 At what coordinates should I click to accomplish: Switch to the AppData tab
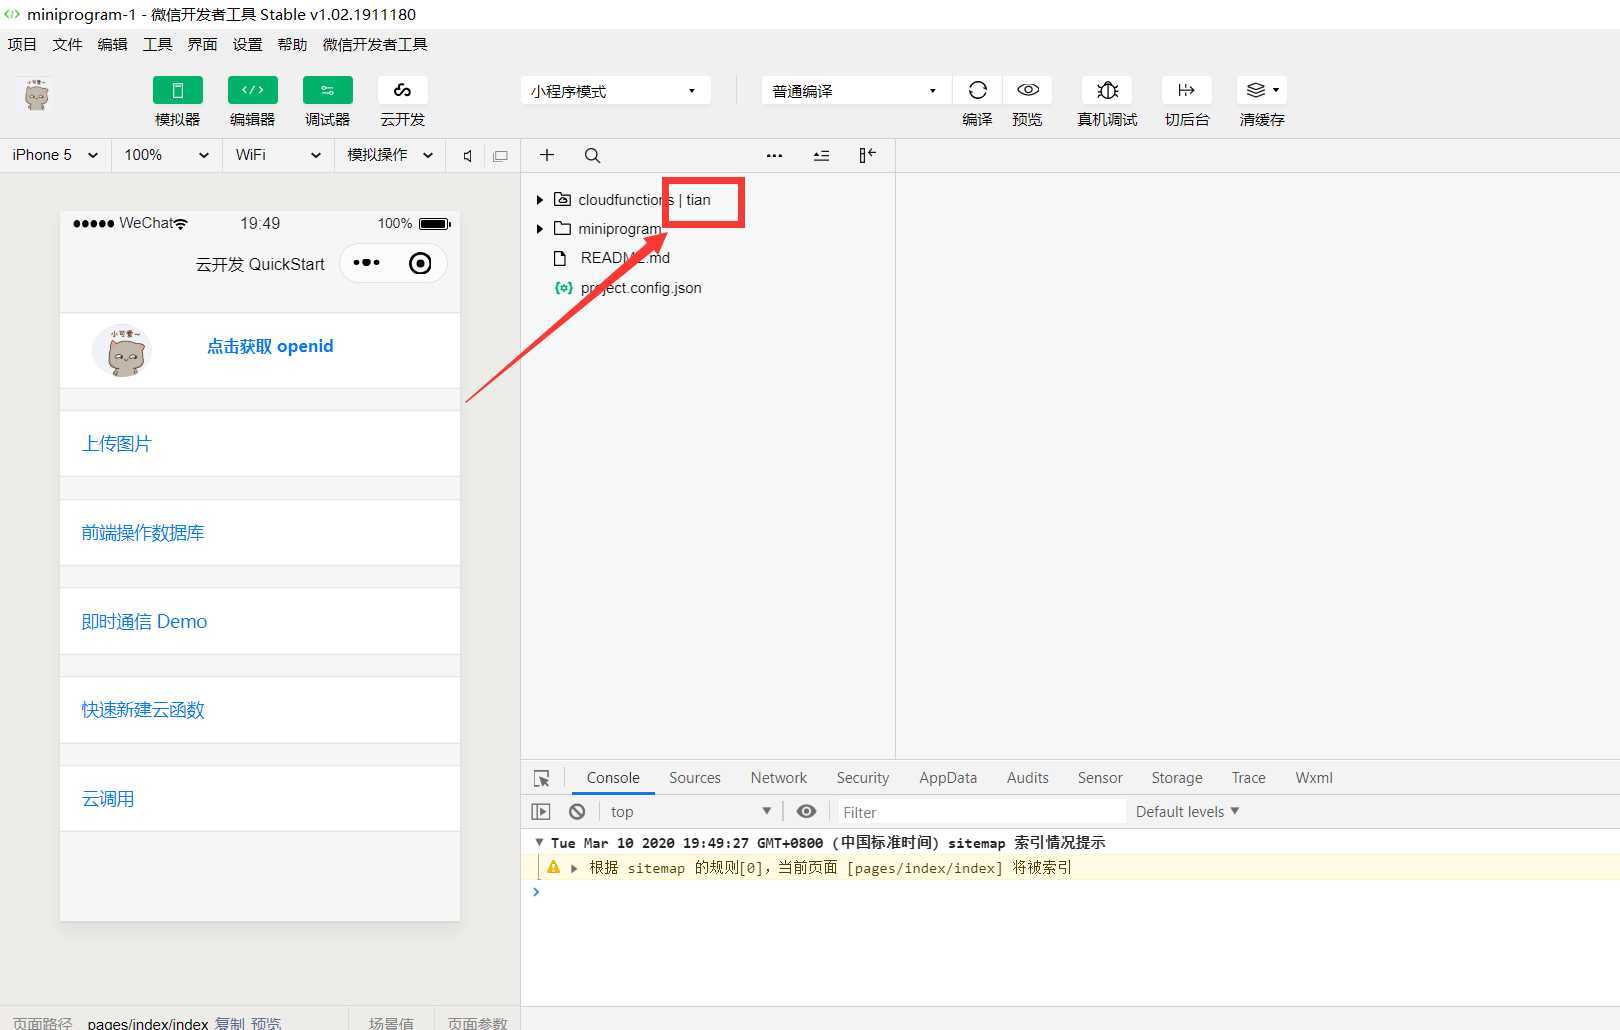pyautogui.click(x=948, y=778)
